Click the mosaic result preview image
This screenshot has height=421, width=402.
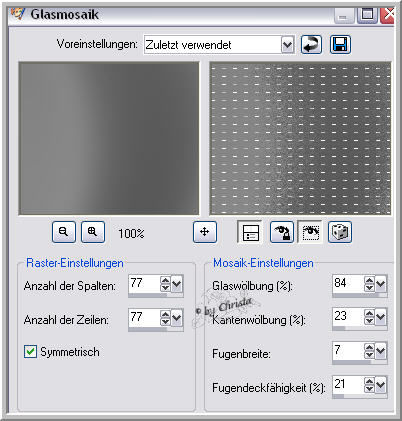pyautogui.click(x=300, y=138)
